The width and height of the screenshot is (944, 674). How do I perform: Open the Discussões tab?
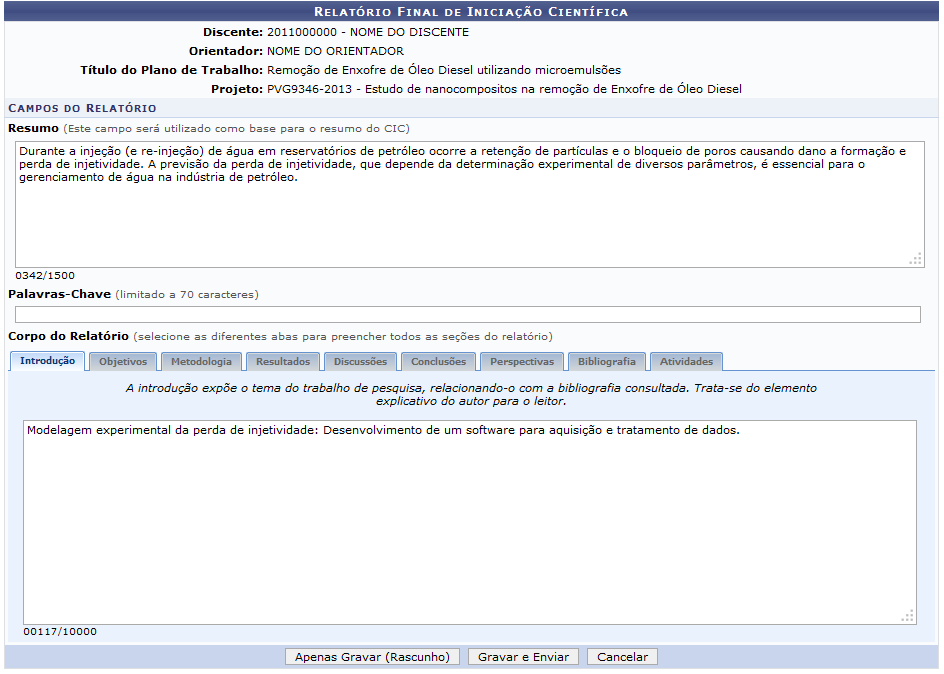pyautogui.click(x=361, y=362)
